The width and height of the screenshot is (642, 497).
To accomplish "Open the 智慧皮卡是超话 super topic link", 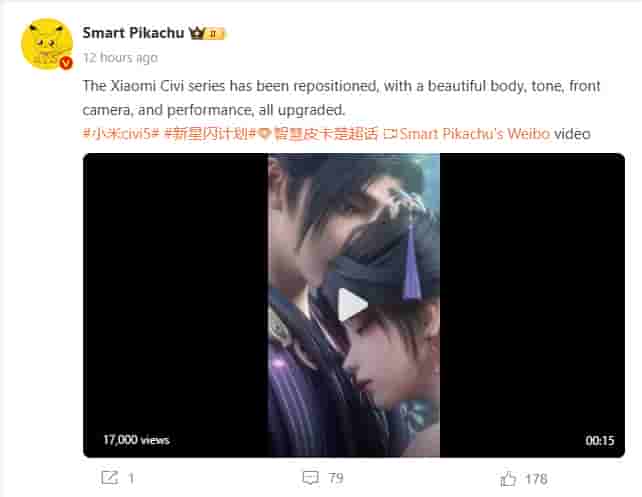I will [x=326, y=134].
